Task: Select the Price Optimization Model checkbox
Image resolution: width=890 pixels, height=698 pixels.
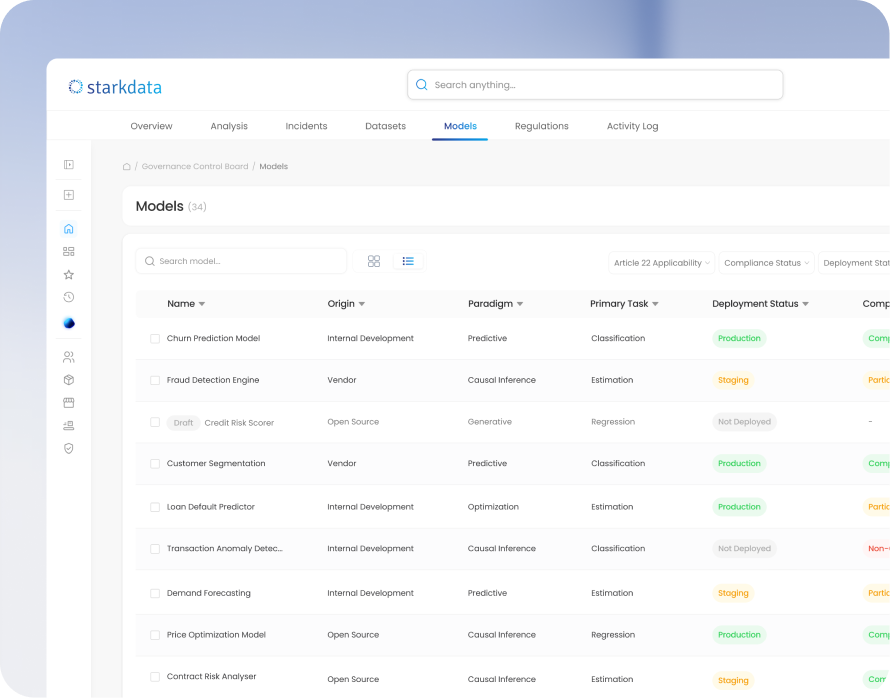Action: tap(155, 635)
